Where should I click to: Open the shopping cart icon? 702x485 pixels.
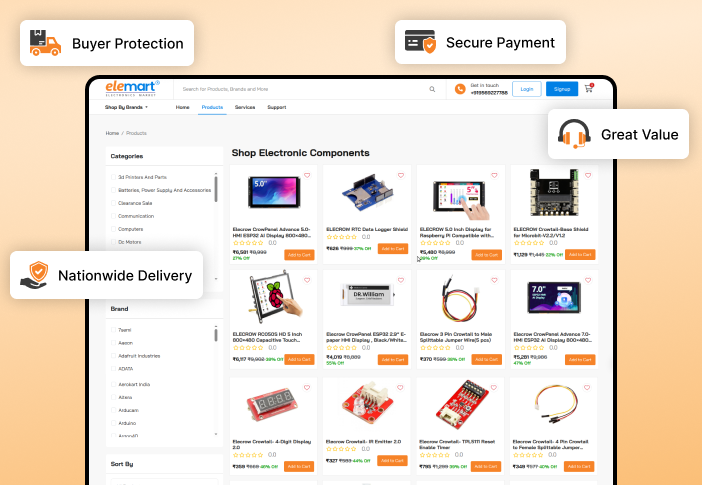[x=588, y=88]
